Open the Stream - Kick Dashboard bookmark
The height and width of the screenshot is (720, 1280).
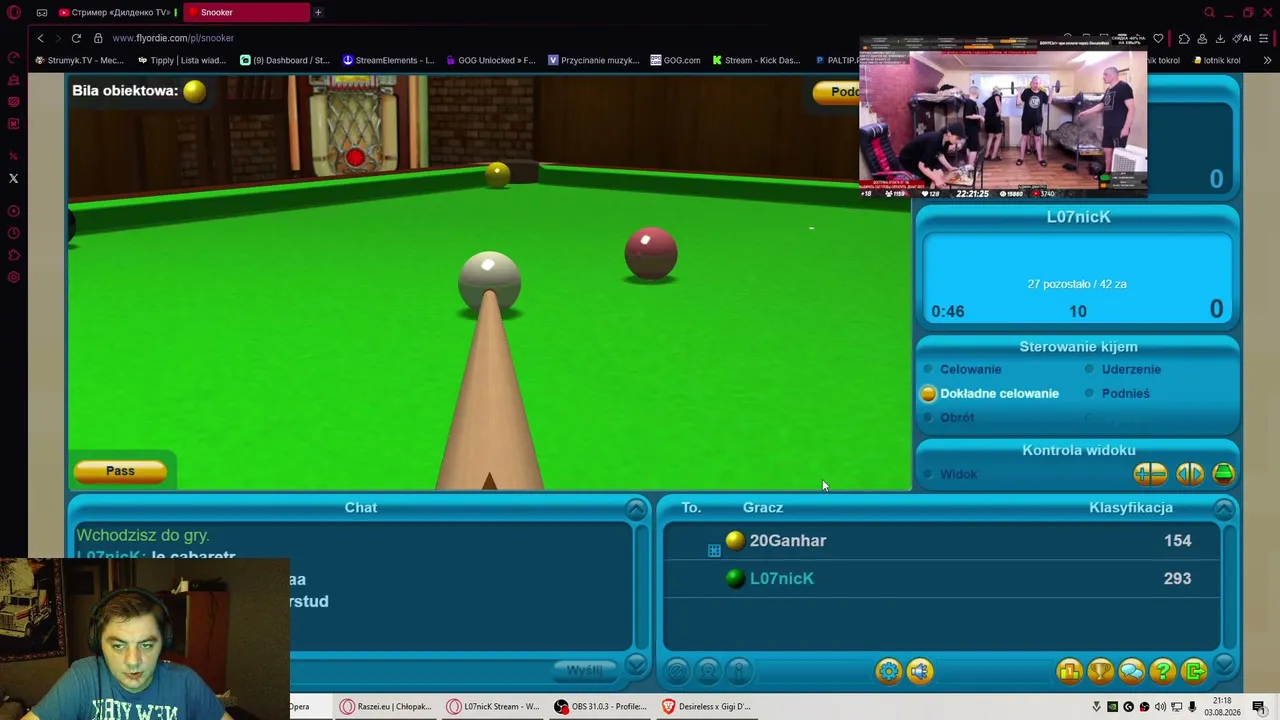[756, 60]
